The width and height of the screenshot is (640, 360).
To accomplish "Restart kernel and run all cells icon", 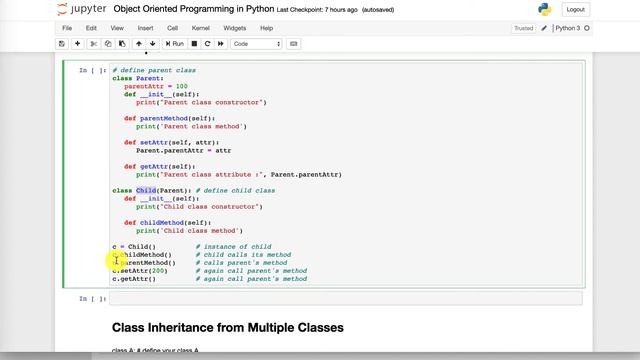I will coord(221,44).
